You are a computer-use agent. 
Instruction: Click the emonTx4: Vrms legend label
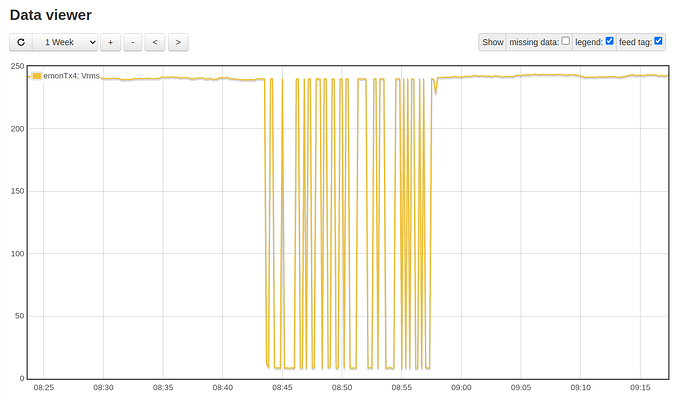71,76
